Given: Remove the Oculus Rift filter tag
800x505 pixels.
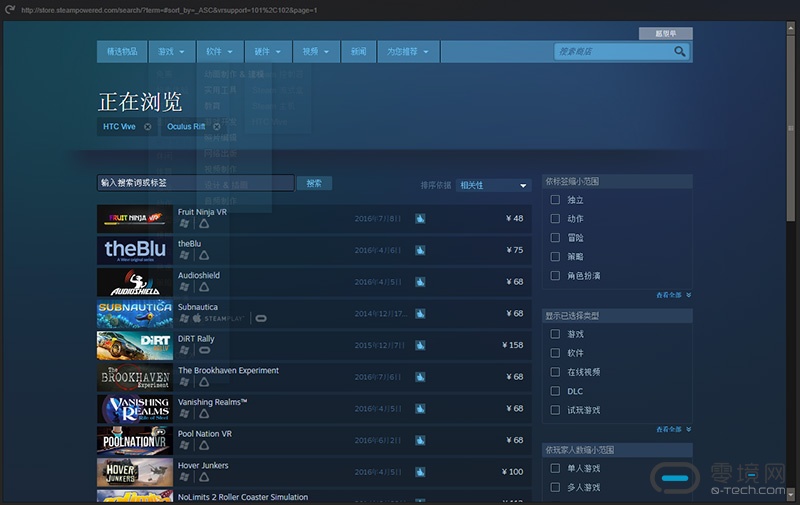Looking at the screenshot, I should pyautogui.click(x=217, y=127).
